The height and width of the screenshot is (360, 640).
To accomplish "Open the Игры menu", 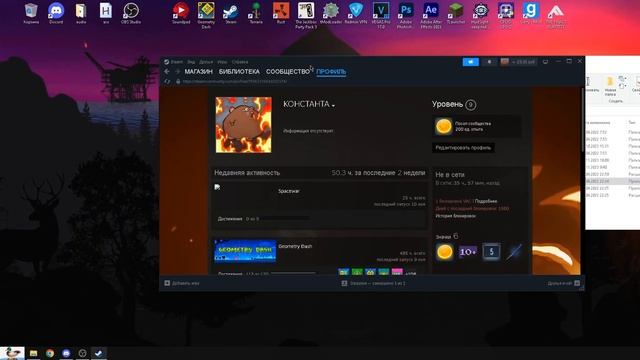I will 222,62.
